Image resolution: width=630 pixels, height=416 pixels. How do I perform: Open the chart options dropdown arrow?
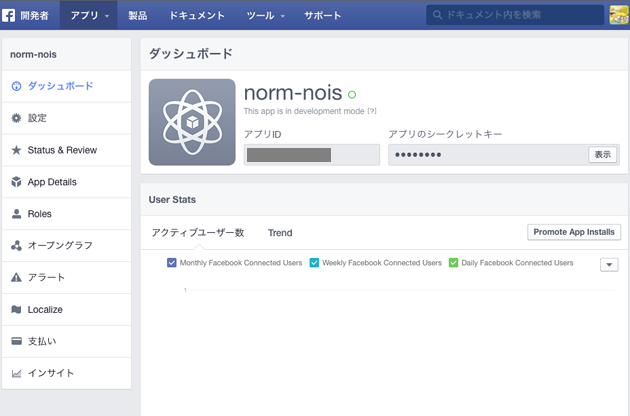click(x=609, y=264)
